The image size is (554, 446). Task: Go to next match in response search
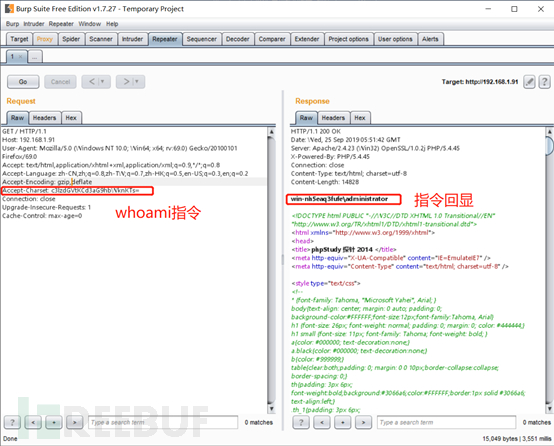pyautogui.click(x=363, y=422)
